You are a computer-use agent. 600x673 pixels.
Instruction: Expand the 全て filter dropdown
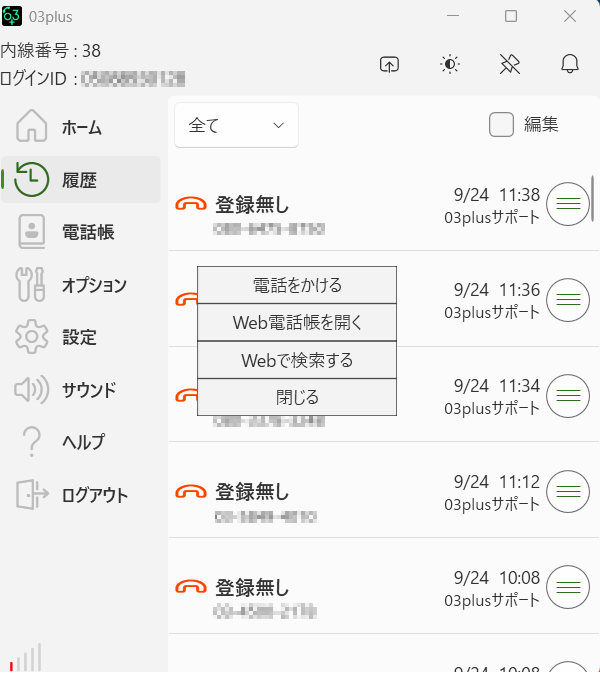(x=236, y=125)
